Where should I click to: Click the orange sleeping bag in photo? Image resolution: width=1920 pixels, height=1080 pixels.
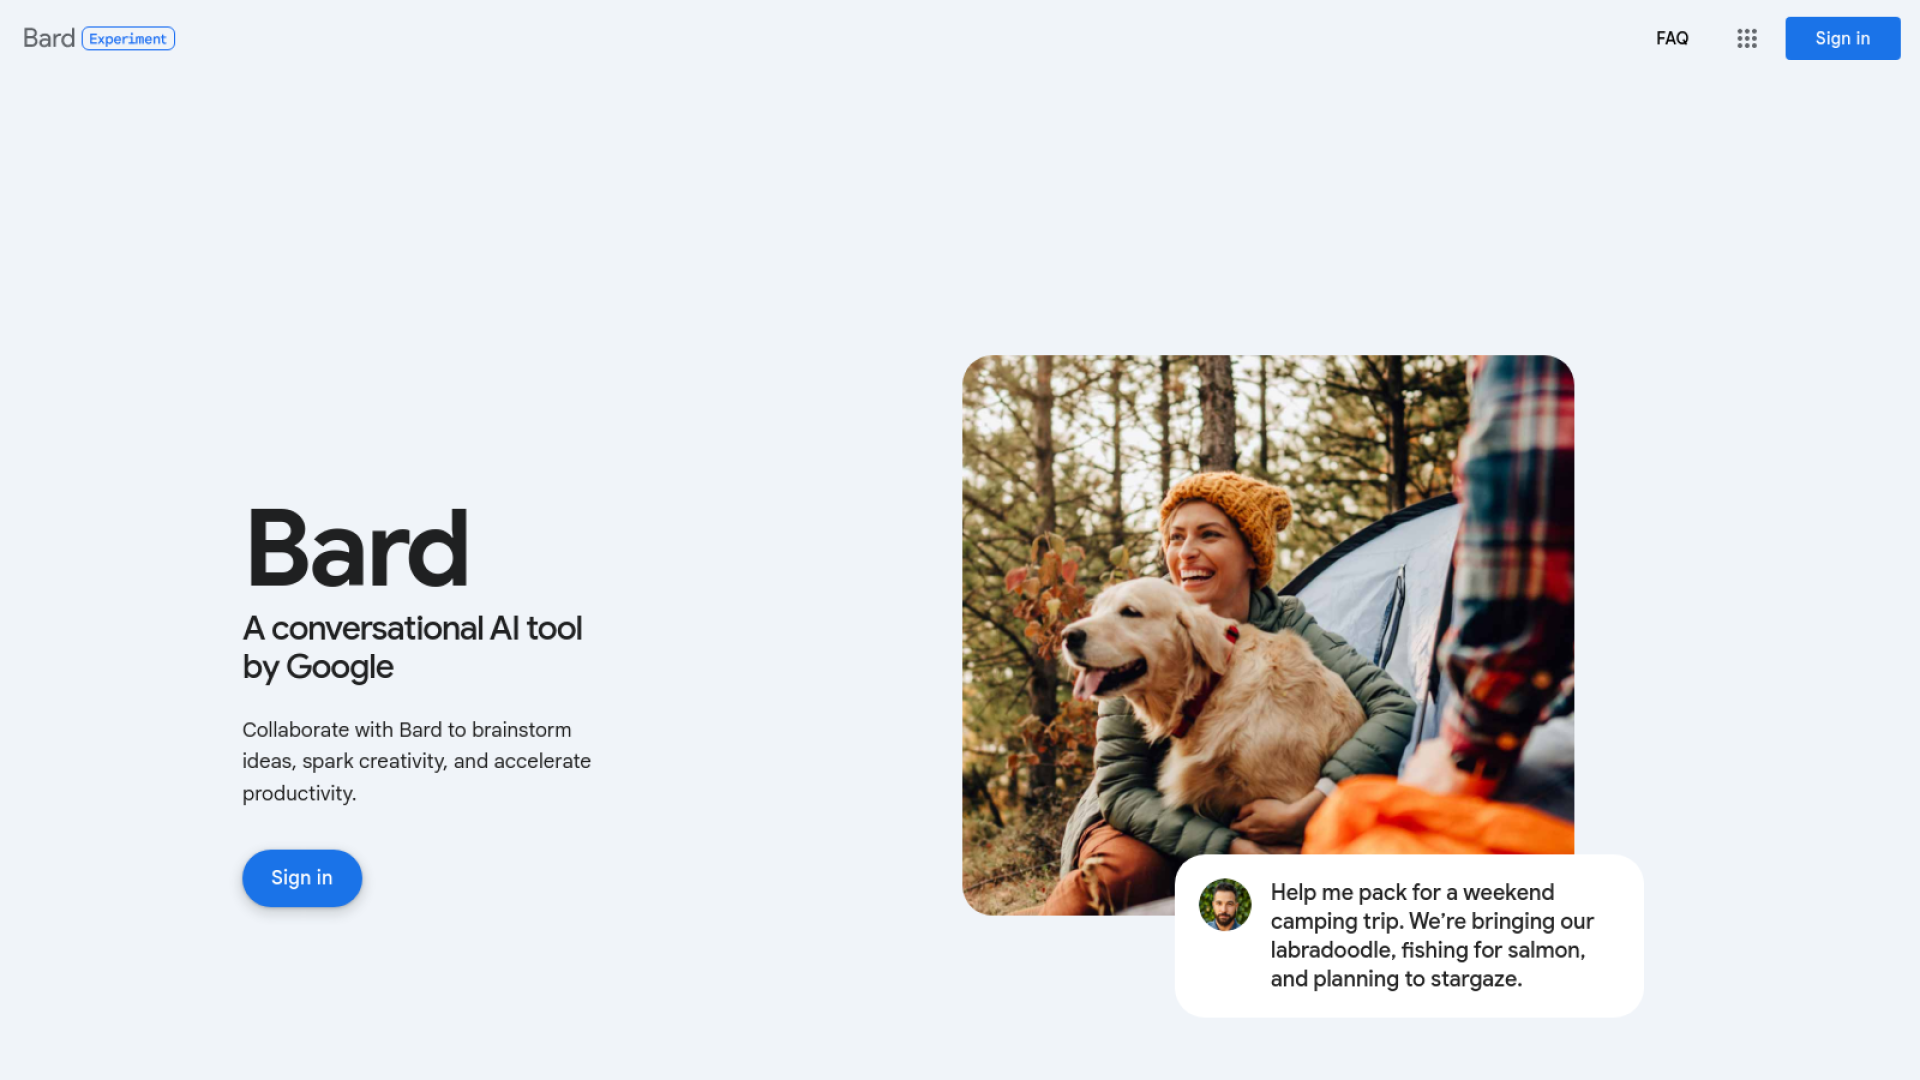(x=1440, y=815)
